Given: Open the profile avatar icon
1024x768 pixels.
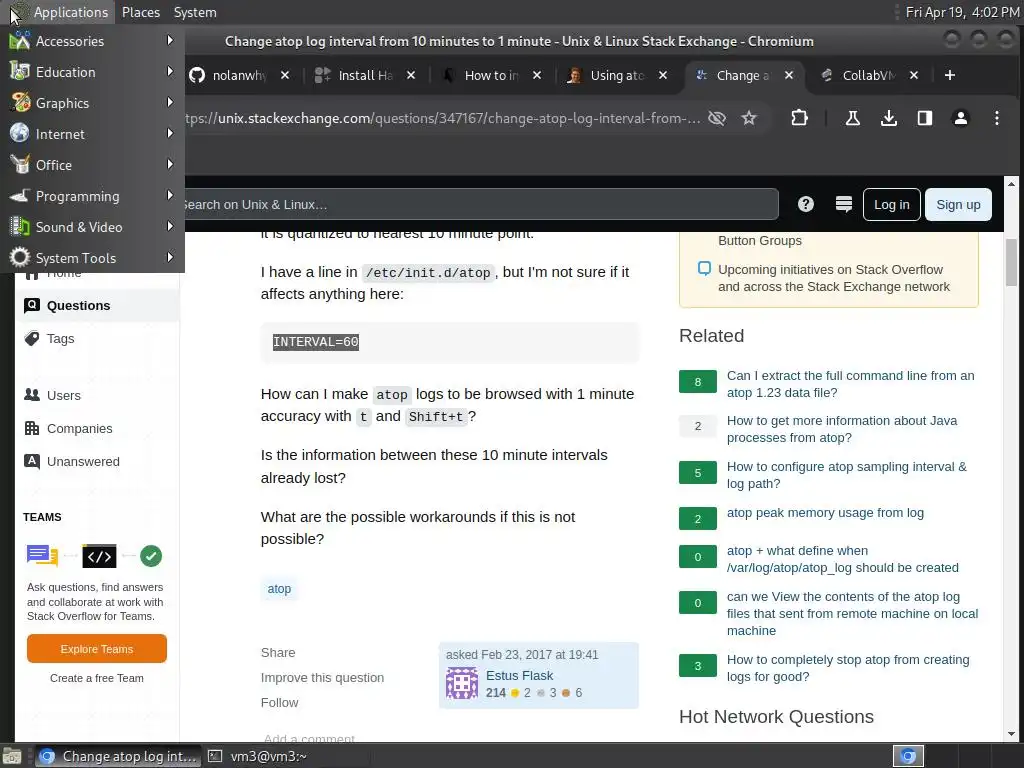Looking at the screenshot, I should (961, 118).
